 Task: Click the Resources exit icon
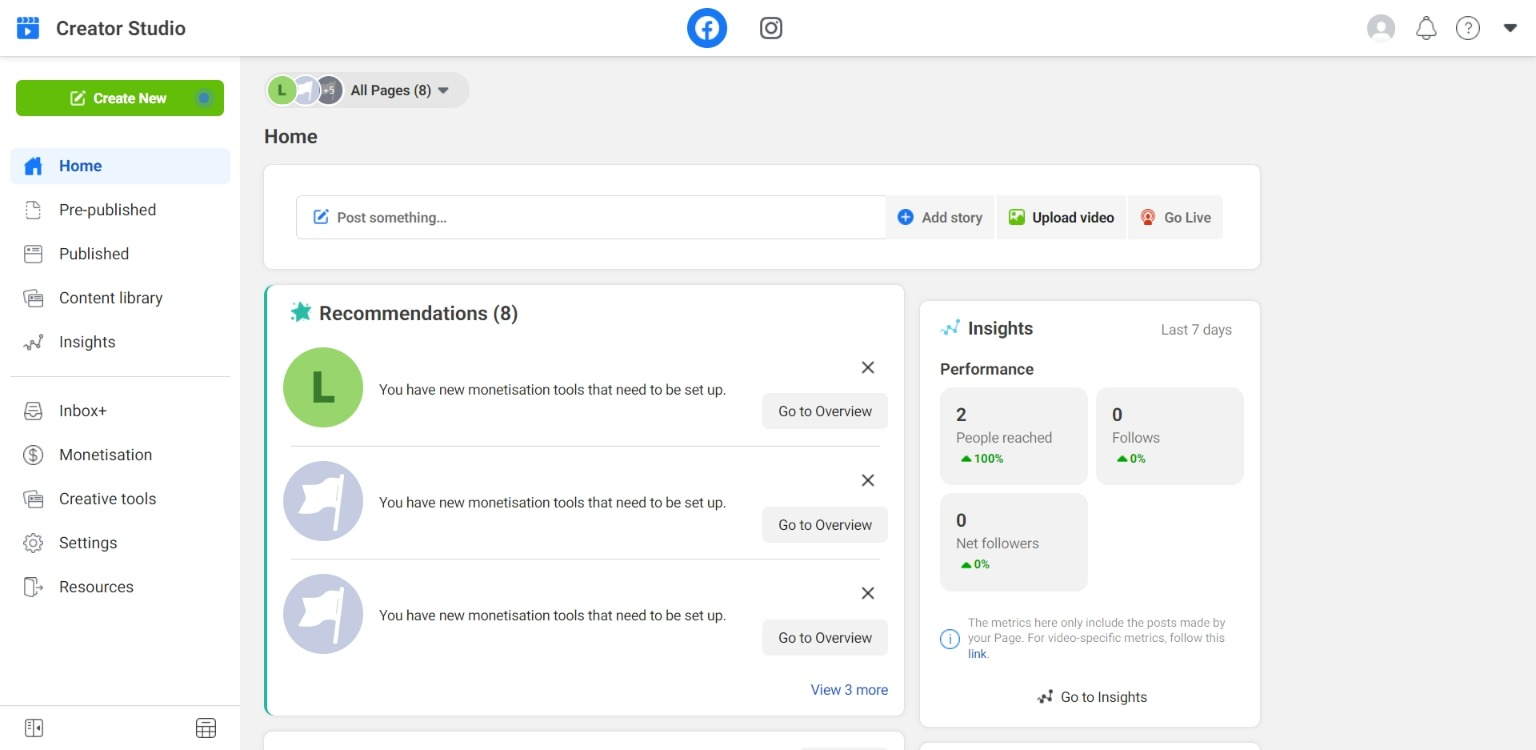tap(33, 587)
